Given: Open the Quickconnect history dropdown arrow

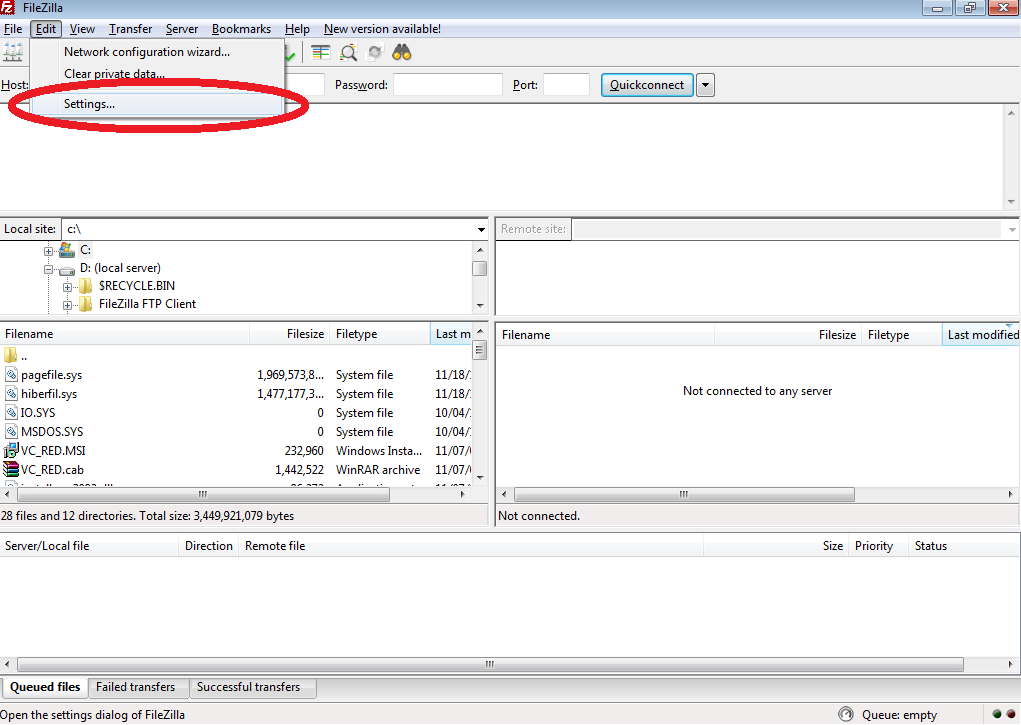Looking at the screenshot, I should click(705, 85).
